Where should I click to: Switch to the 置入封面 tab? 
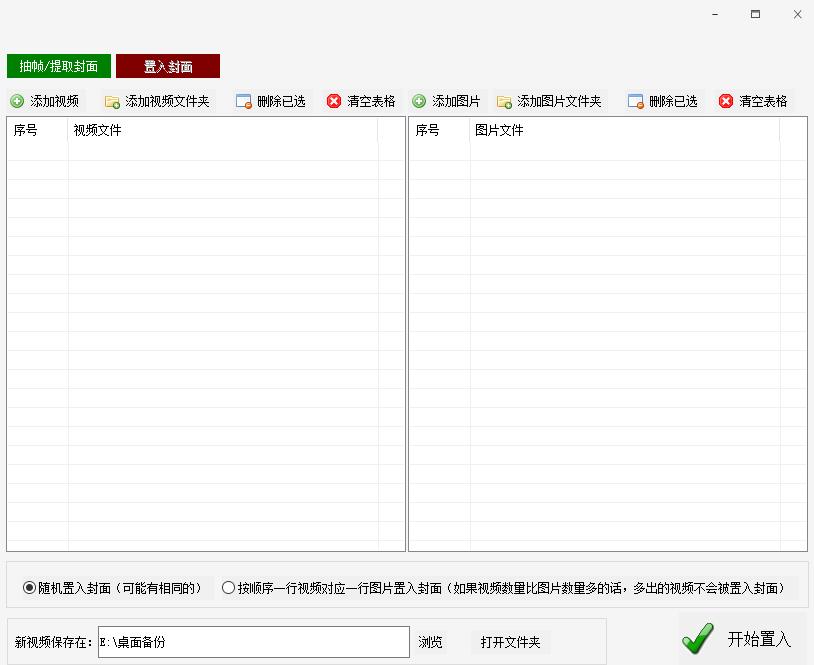tap(167, 65)
